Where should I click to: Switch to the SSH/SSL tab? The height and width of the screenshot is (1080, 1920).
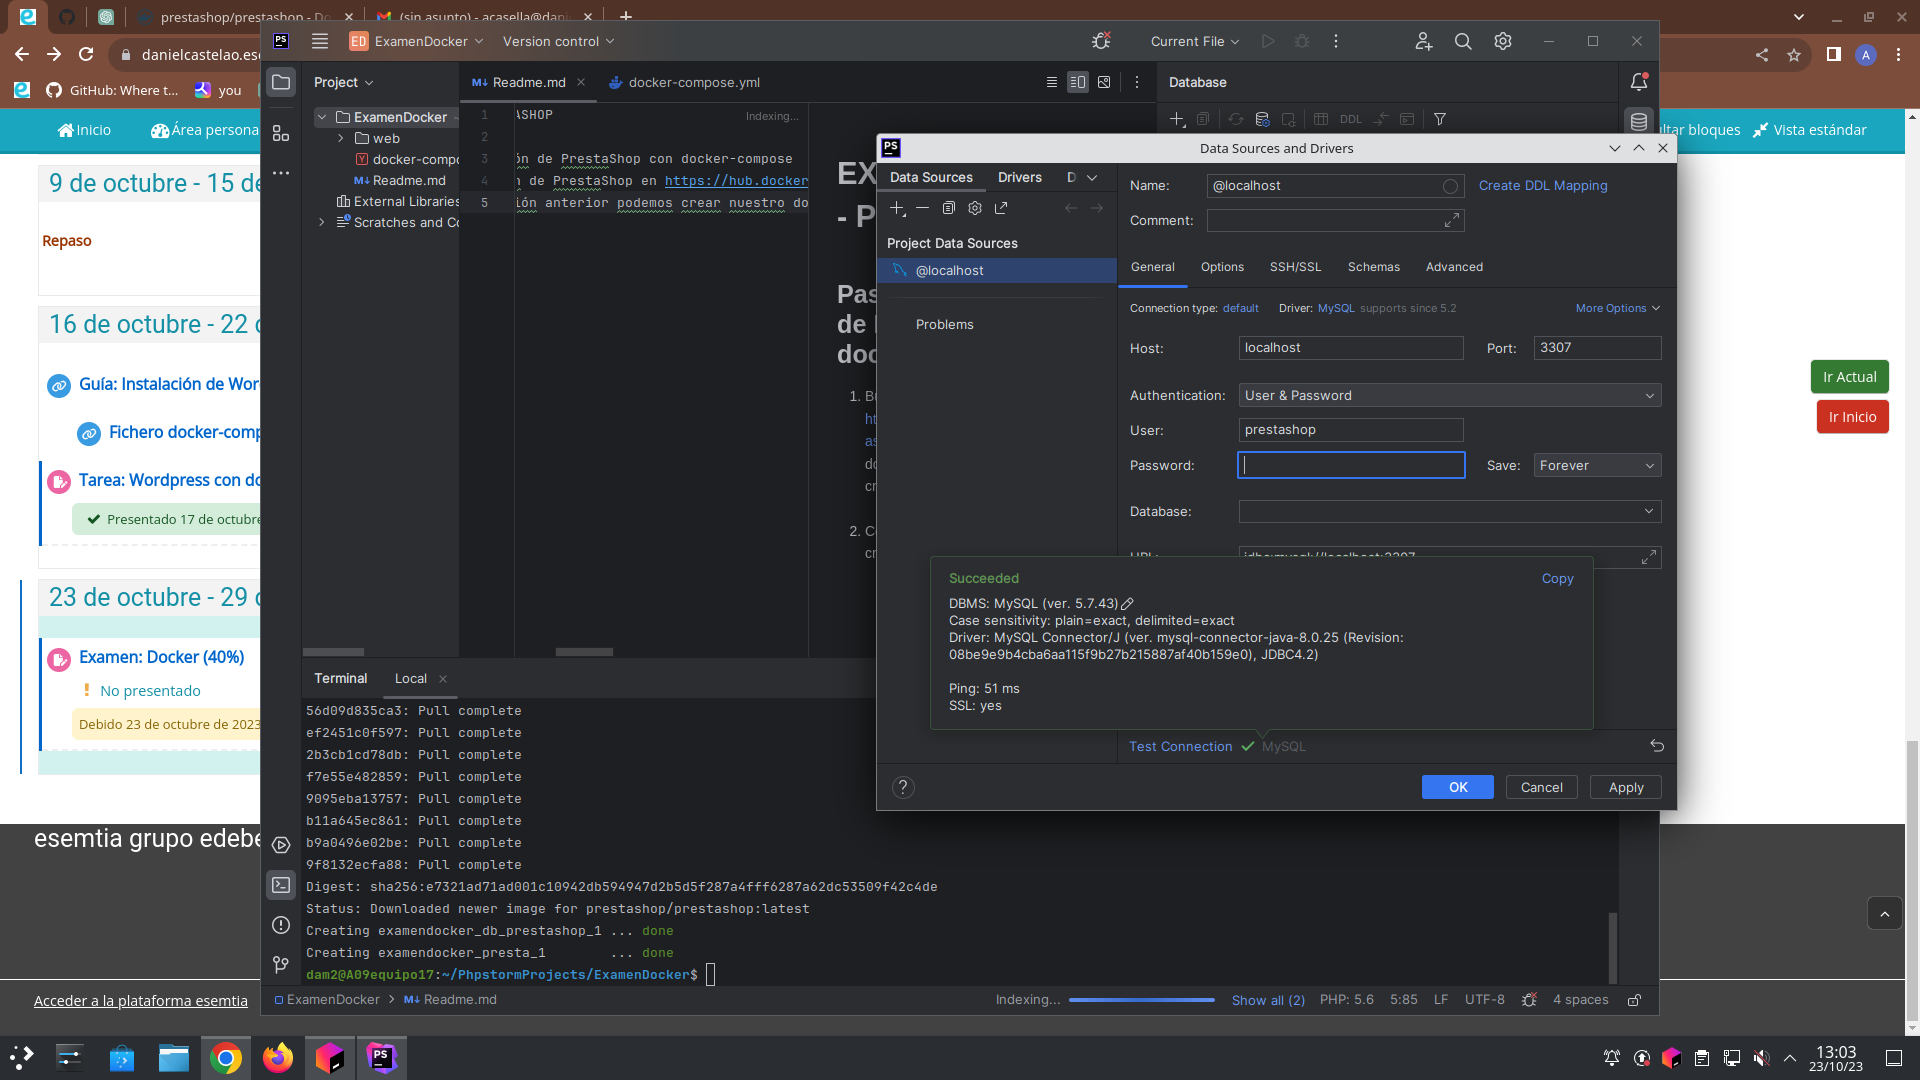click(1295, 267)
